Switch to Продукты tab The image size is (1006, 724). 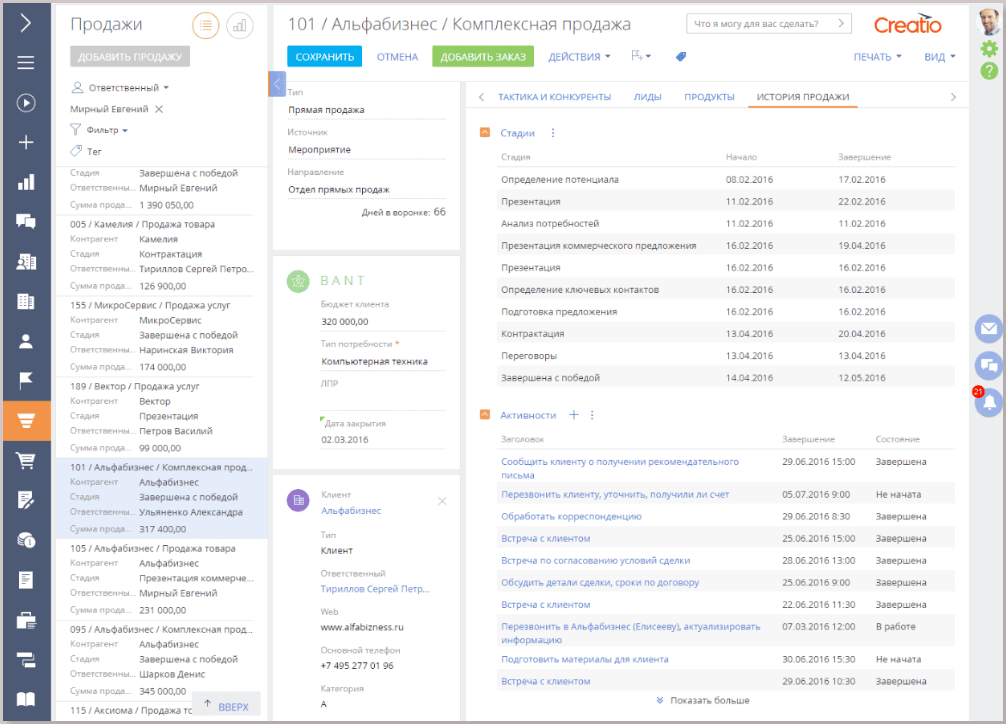709,97
